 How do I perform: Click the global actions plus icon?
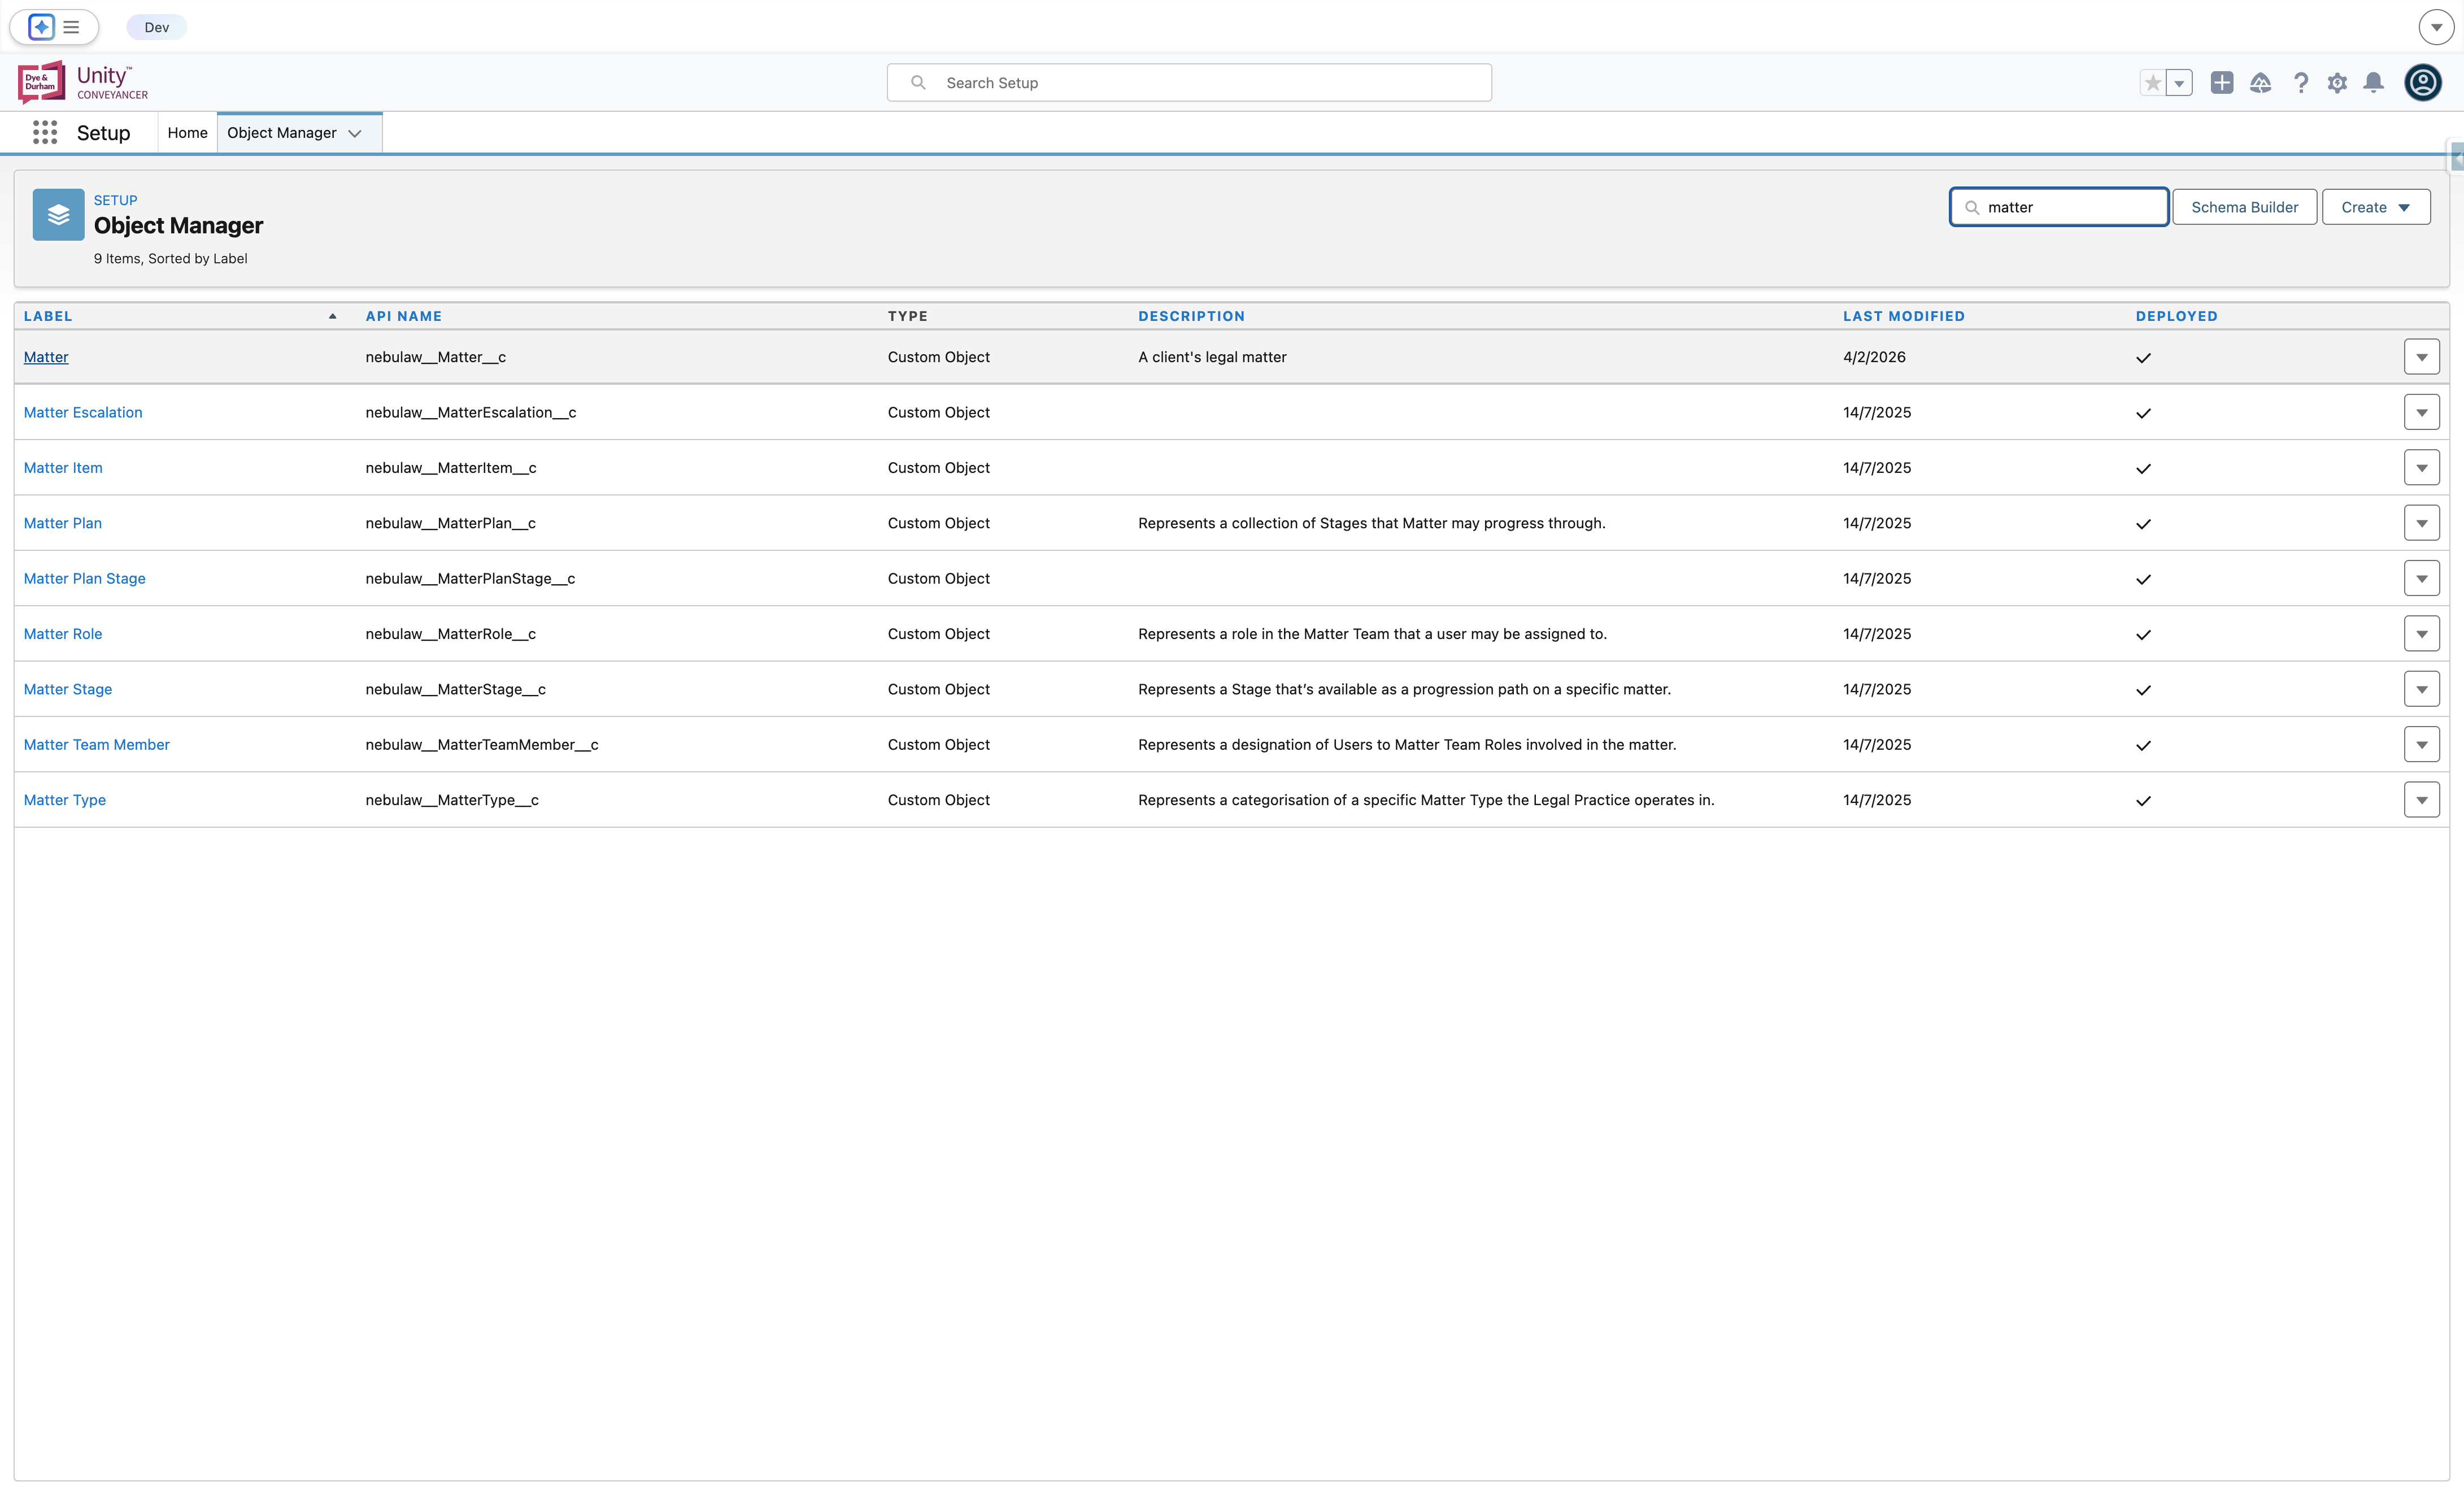pos(2222,83)
